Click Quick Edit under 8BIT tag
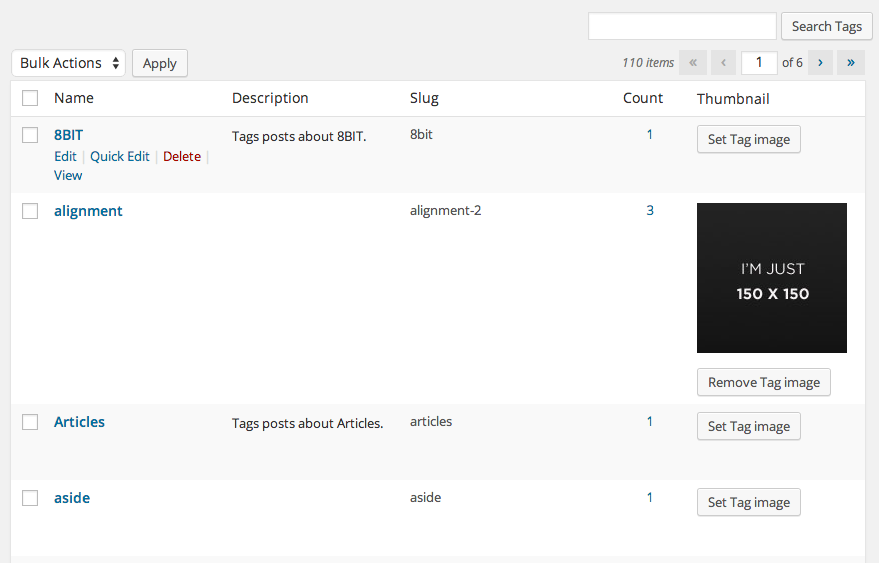This screenshot has height=563, width=879. 120,156
